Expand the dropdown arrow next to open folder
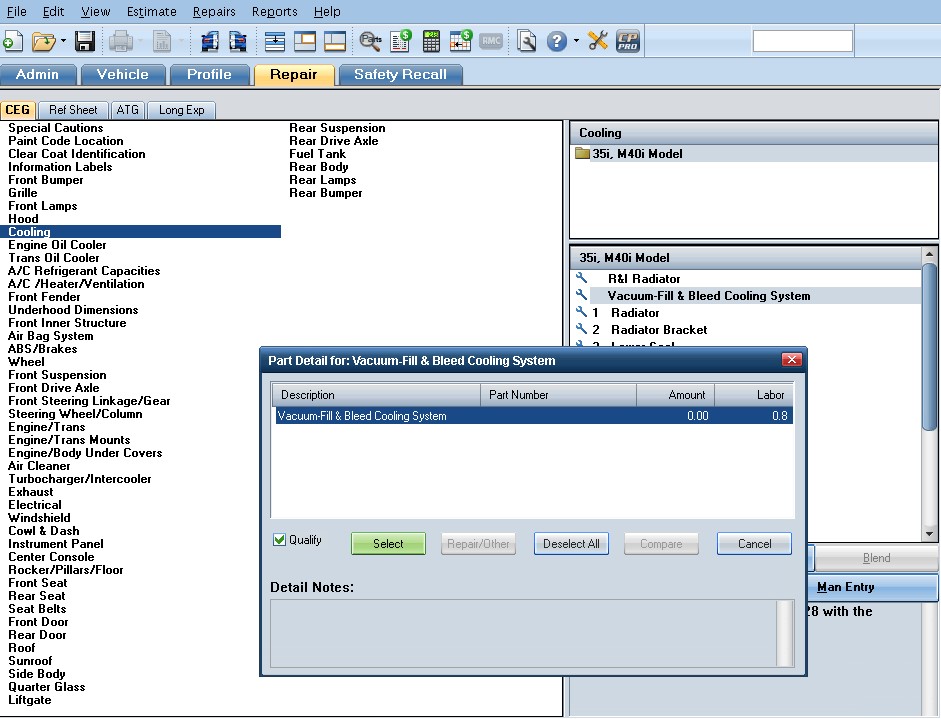 pyautogui.click(x=63, y=41)
